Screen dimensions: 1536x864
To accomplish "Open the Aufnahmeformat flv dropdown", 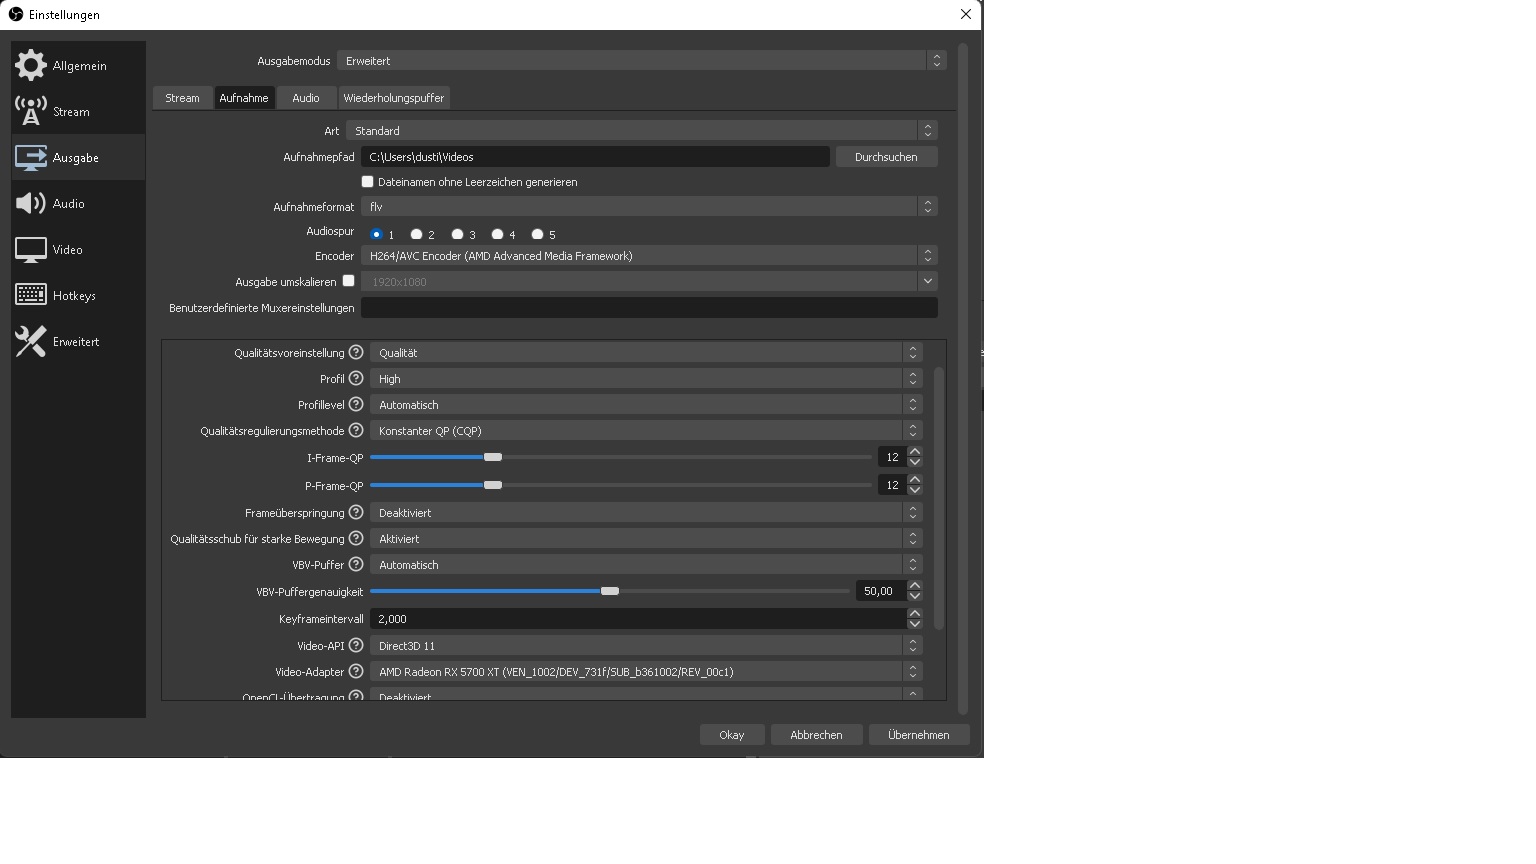I will pos(648,207).
